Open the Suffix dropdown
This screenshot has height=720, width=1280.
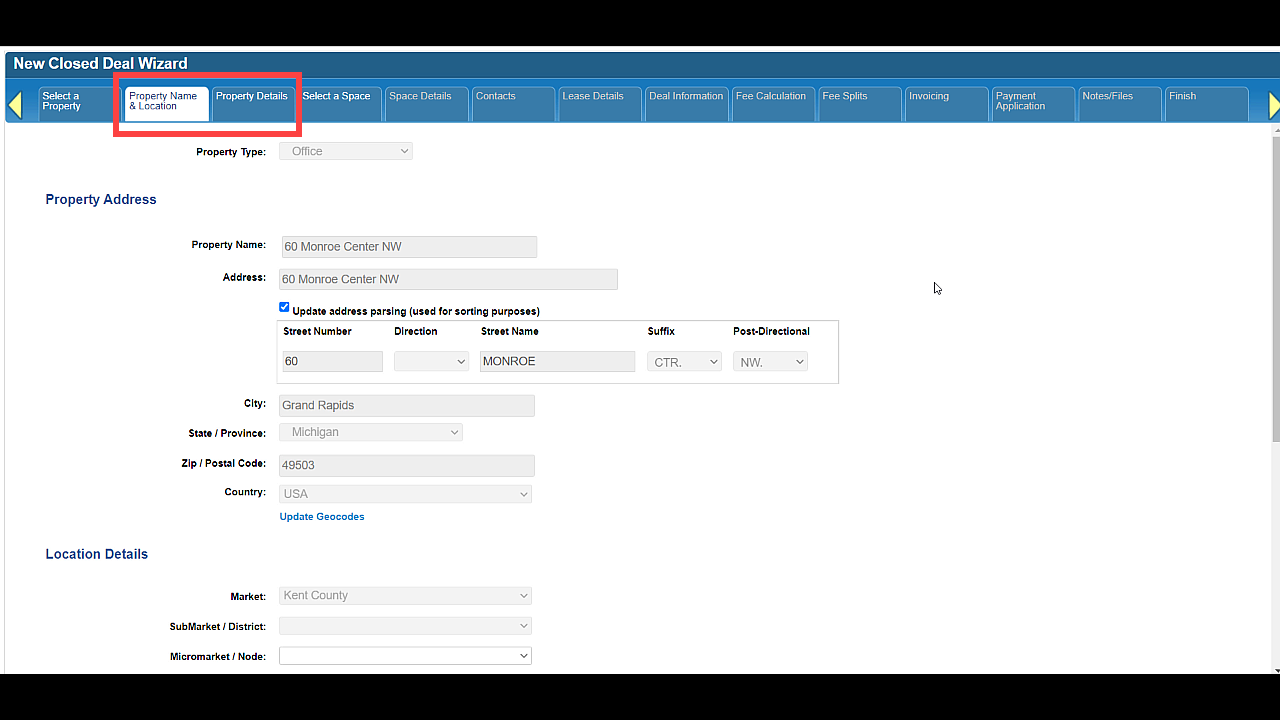(x=685, y=362)
